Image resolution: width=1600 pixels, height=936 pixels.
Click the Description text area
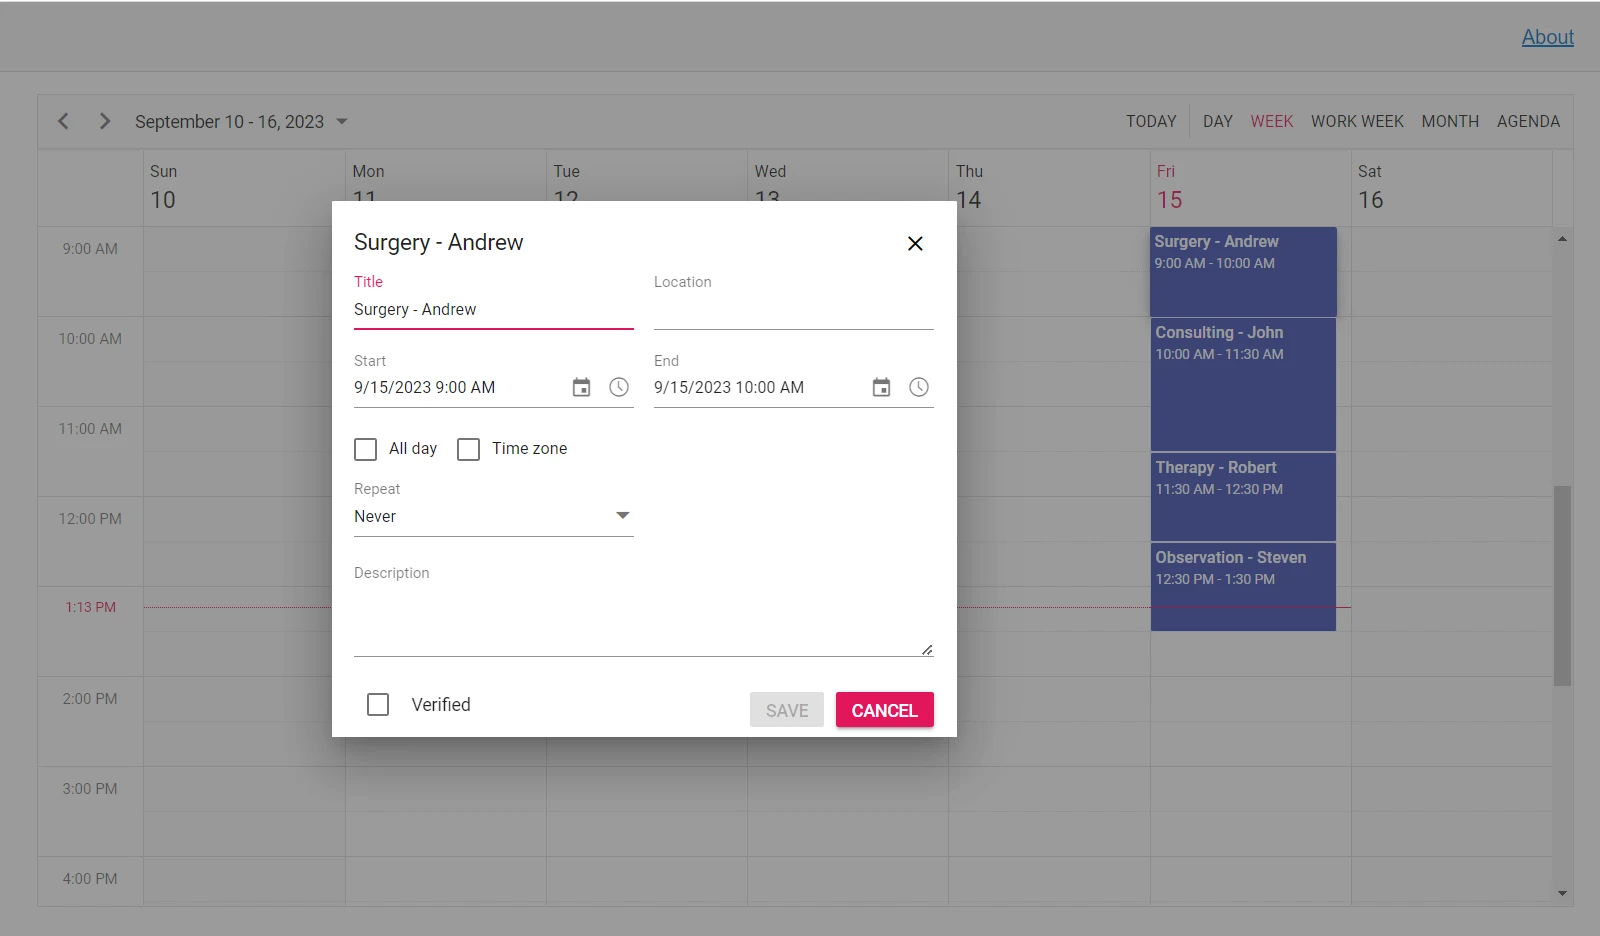click(644, 622)
